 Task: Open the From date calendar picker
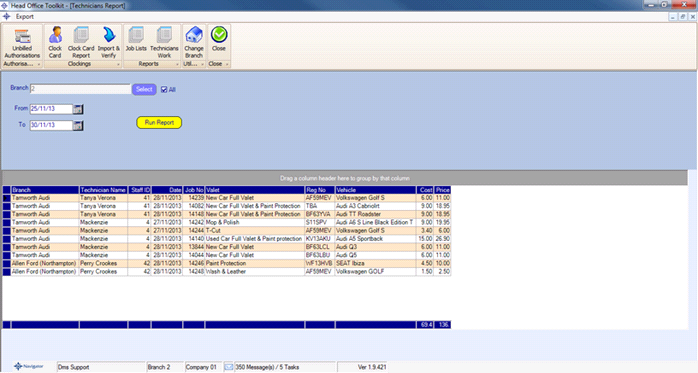tap(77, 109)
